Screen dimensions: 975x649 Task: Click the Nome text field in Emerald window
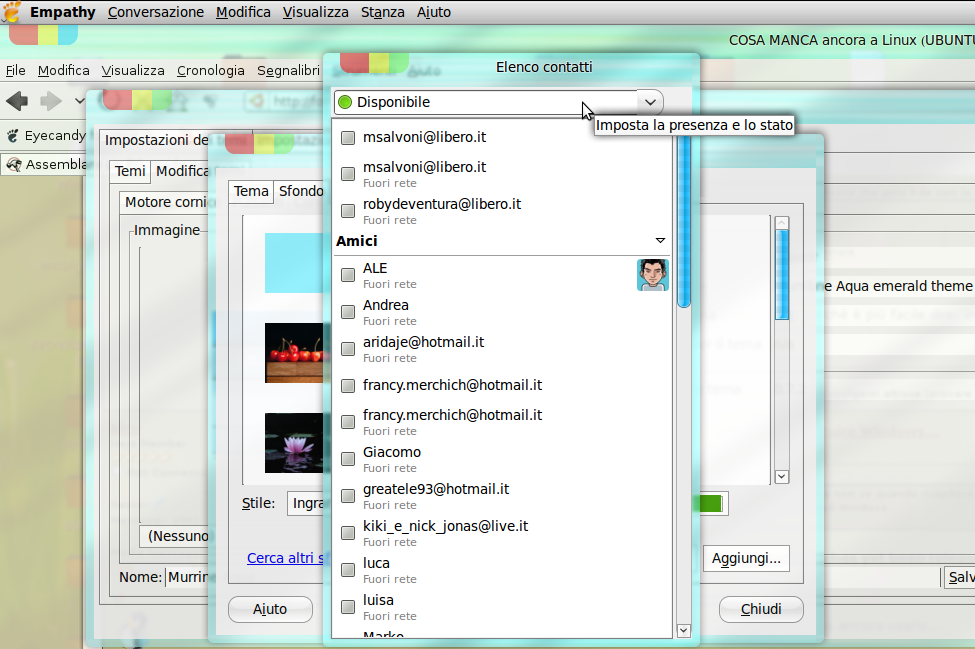[188, 578]
